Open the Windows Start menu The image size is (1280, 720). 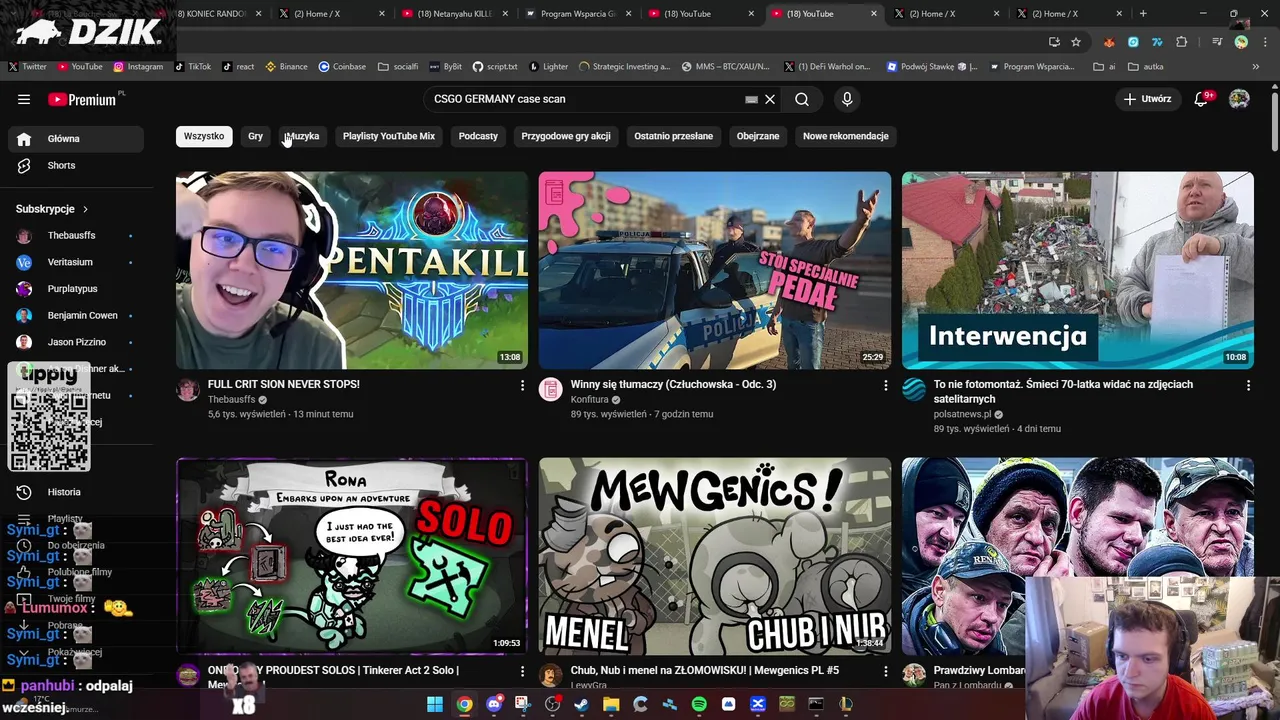pyautogui.click(x=435, y=704)
